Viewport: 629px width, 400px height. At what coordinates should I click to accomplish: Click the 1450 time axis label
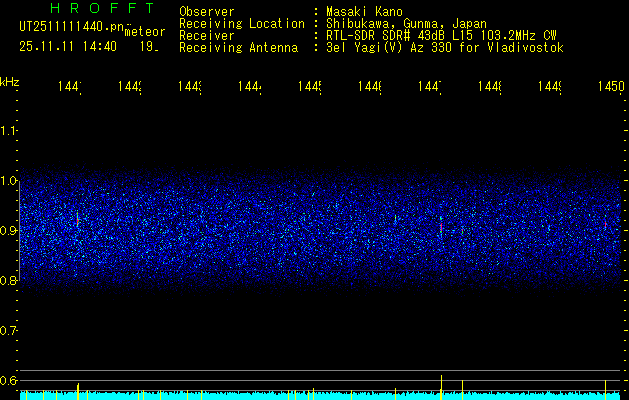611,86
